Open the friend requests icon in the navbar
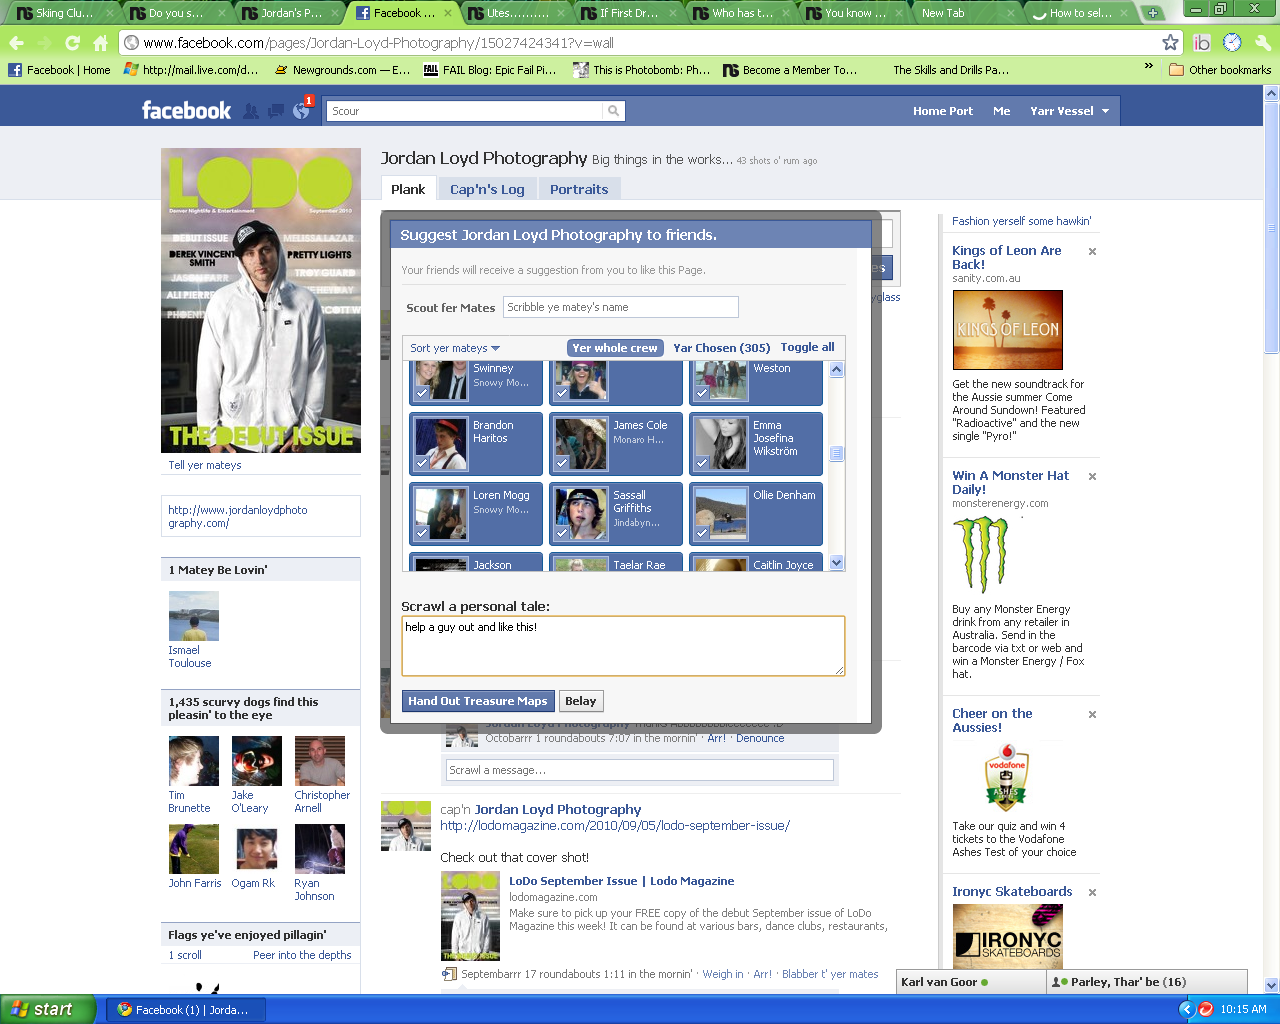Image resolution: width=1280 pixels, height=1024 pixels. click(x=250, y=111)
